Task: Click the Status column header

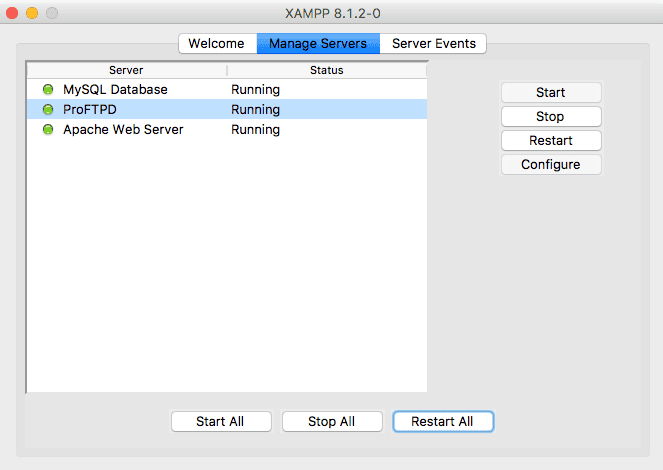Action: click(x=326, y=70)
